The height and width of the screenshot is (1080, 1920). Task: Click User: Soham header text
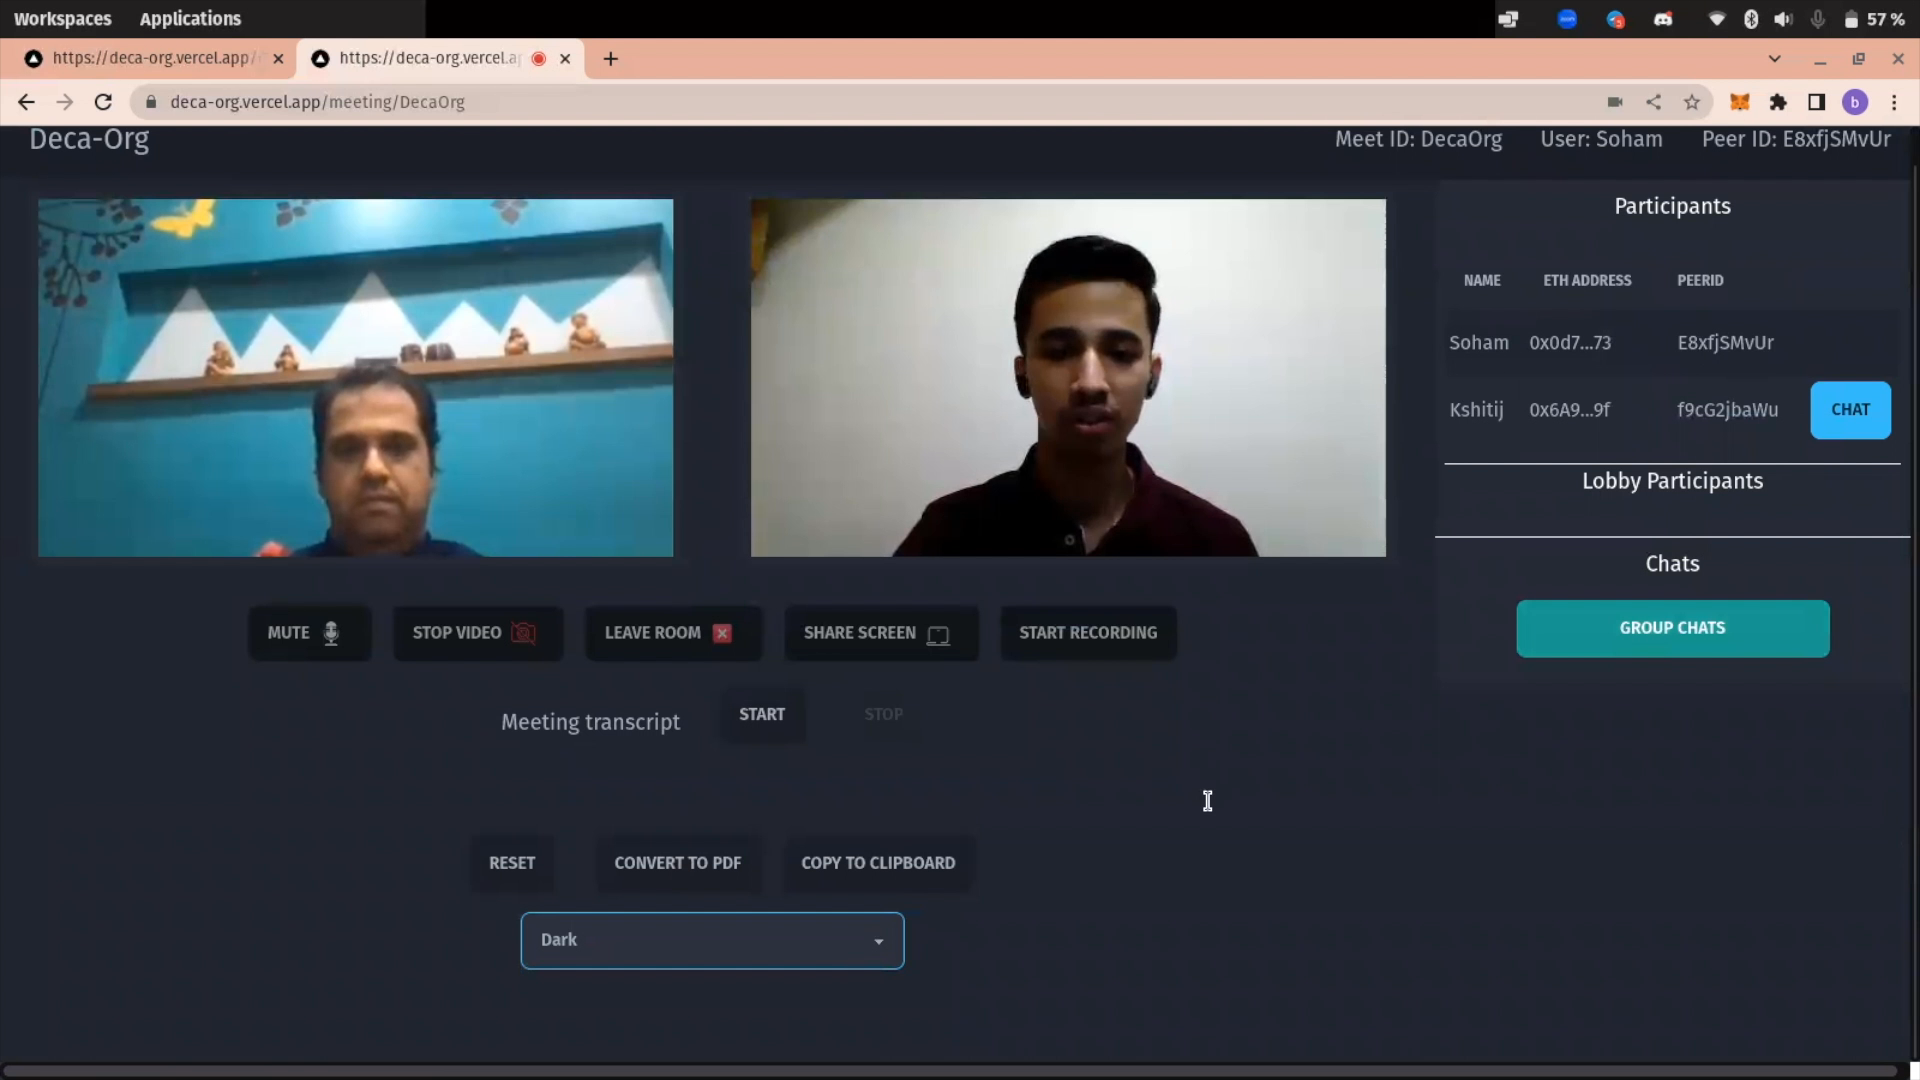pos(1601,139)
